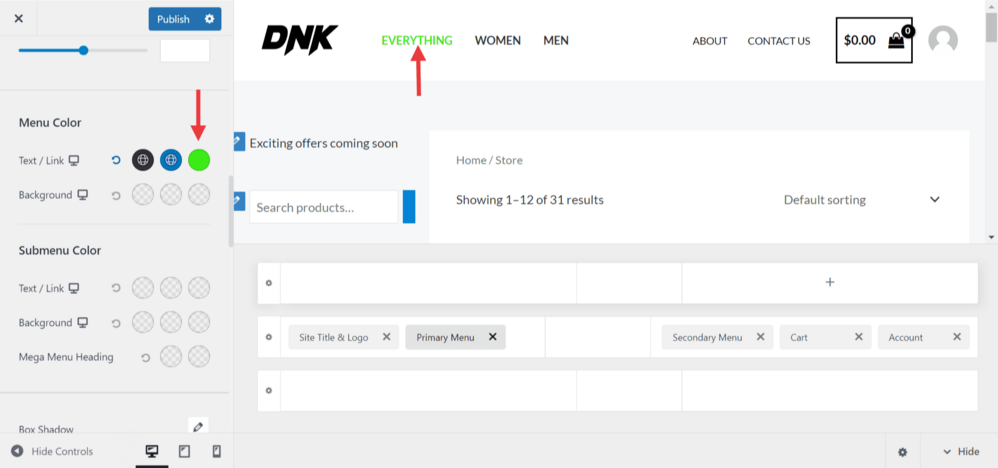Viewport: 998px width, 468px height.
Task: Switch to desktop preview mode
Action: coord(152,452)
